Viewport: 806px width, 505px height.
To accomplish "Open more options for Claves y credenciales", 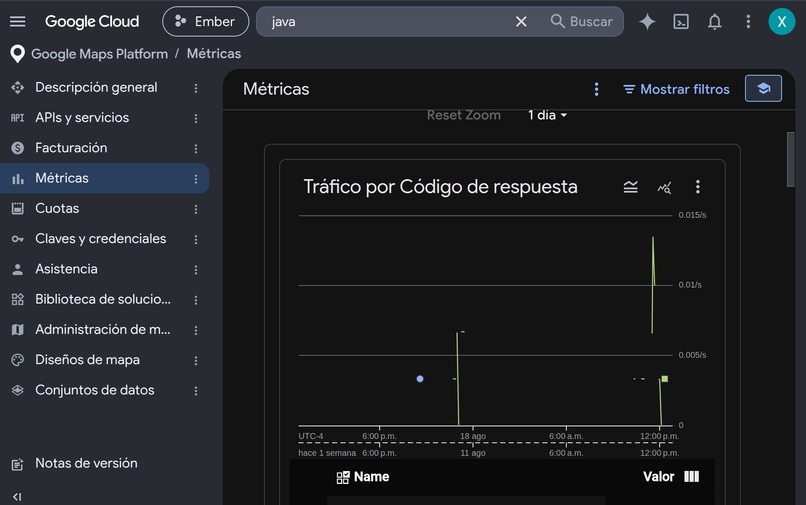I will point(196,240).
